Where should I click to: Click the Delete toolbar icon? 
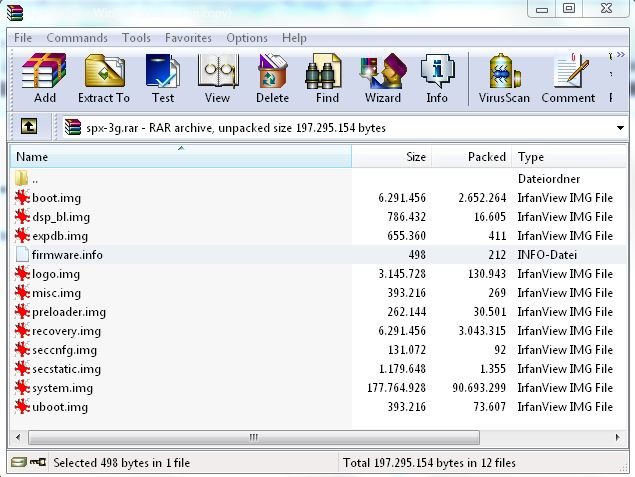pyautogui.click(x=272, y=71)
